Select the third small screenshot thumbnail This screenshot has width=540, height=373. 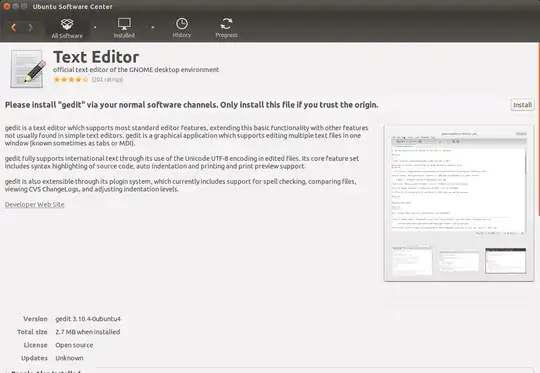[x=506, y=260]
